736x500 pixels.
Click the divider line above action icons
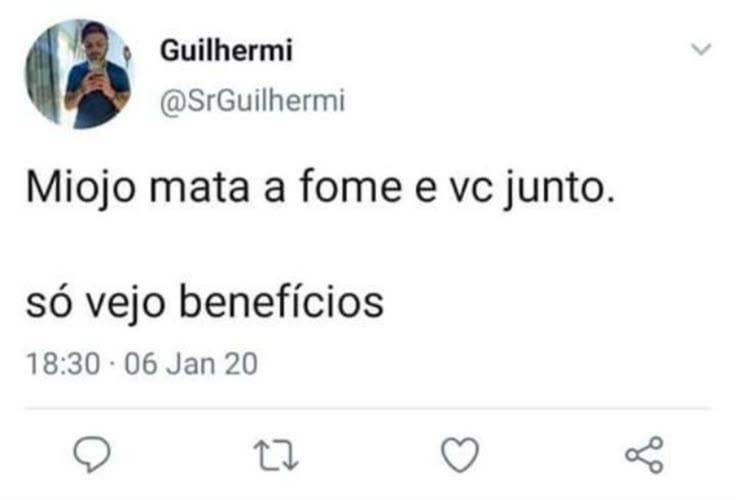point(368,408)
